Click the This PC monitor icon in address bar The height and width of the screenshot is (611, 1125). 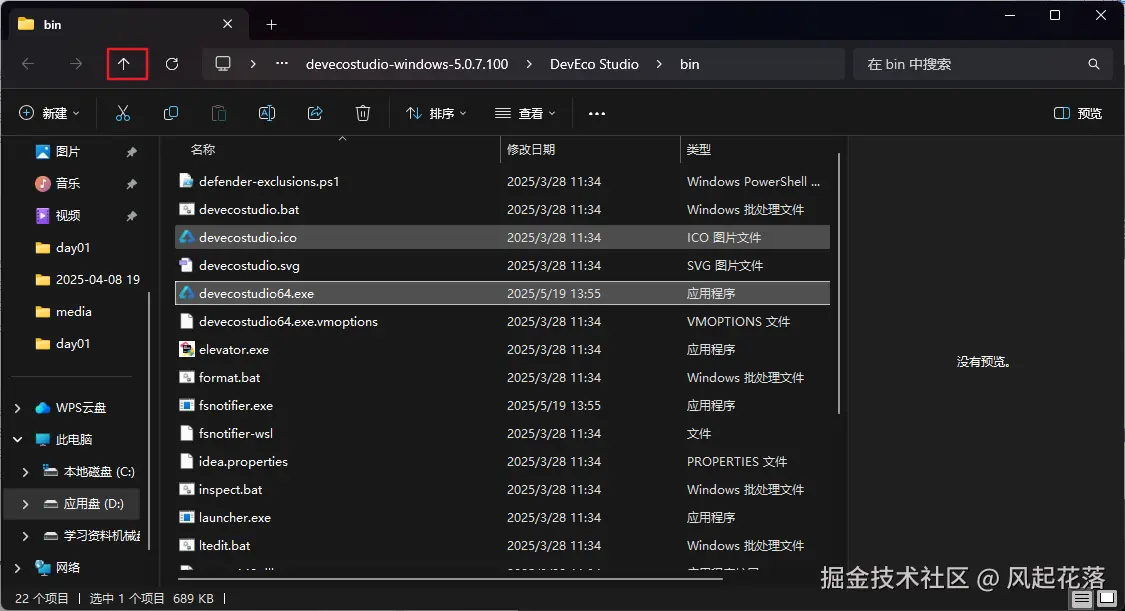pyautogui.click(x=223, y=64)
